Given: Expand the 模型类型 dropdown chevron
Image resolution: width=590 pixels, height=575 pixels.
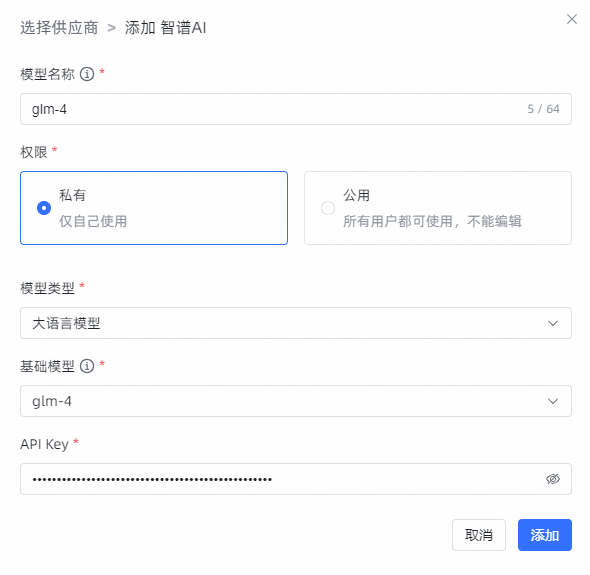Looking at the screenshot, I should [x=553, y=323].
